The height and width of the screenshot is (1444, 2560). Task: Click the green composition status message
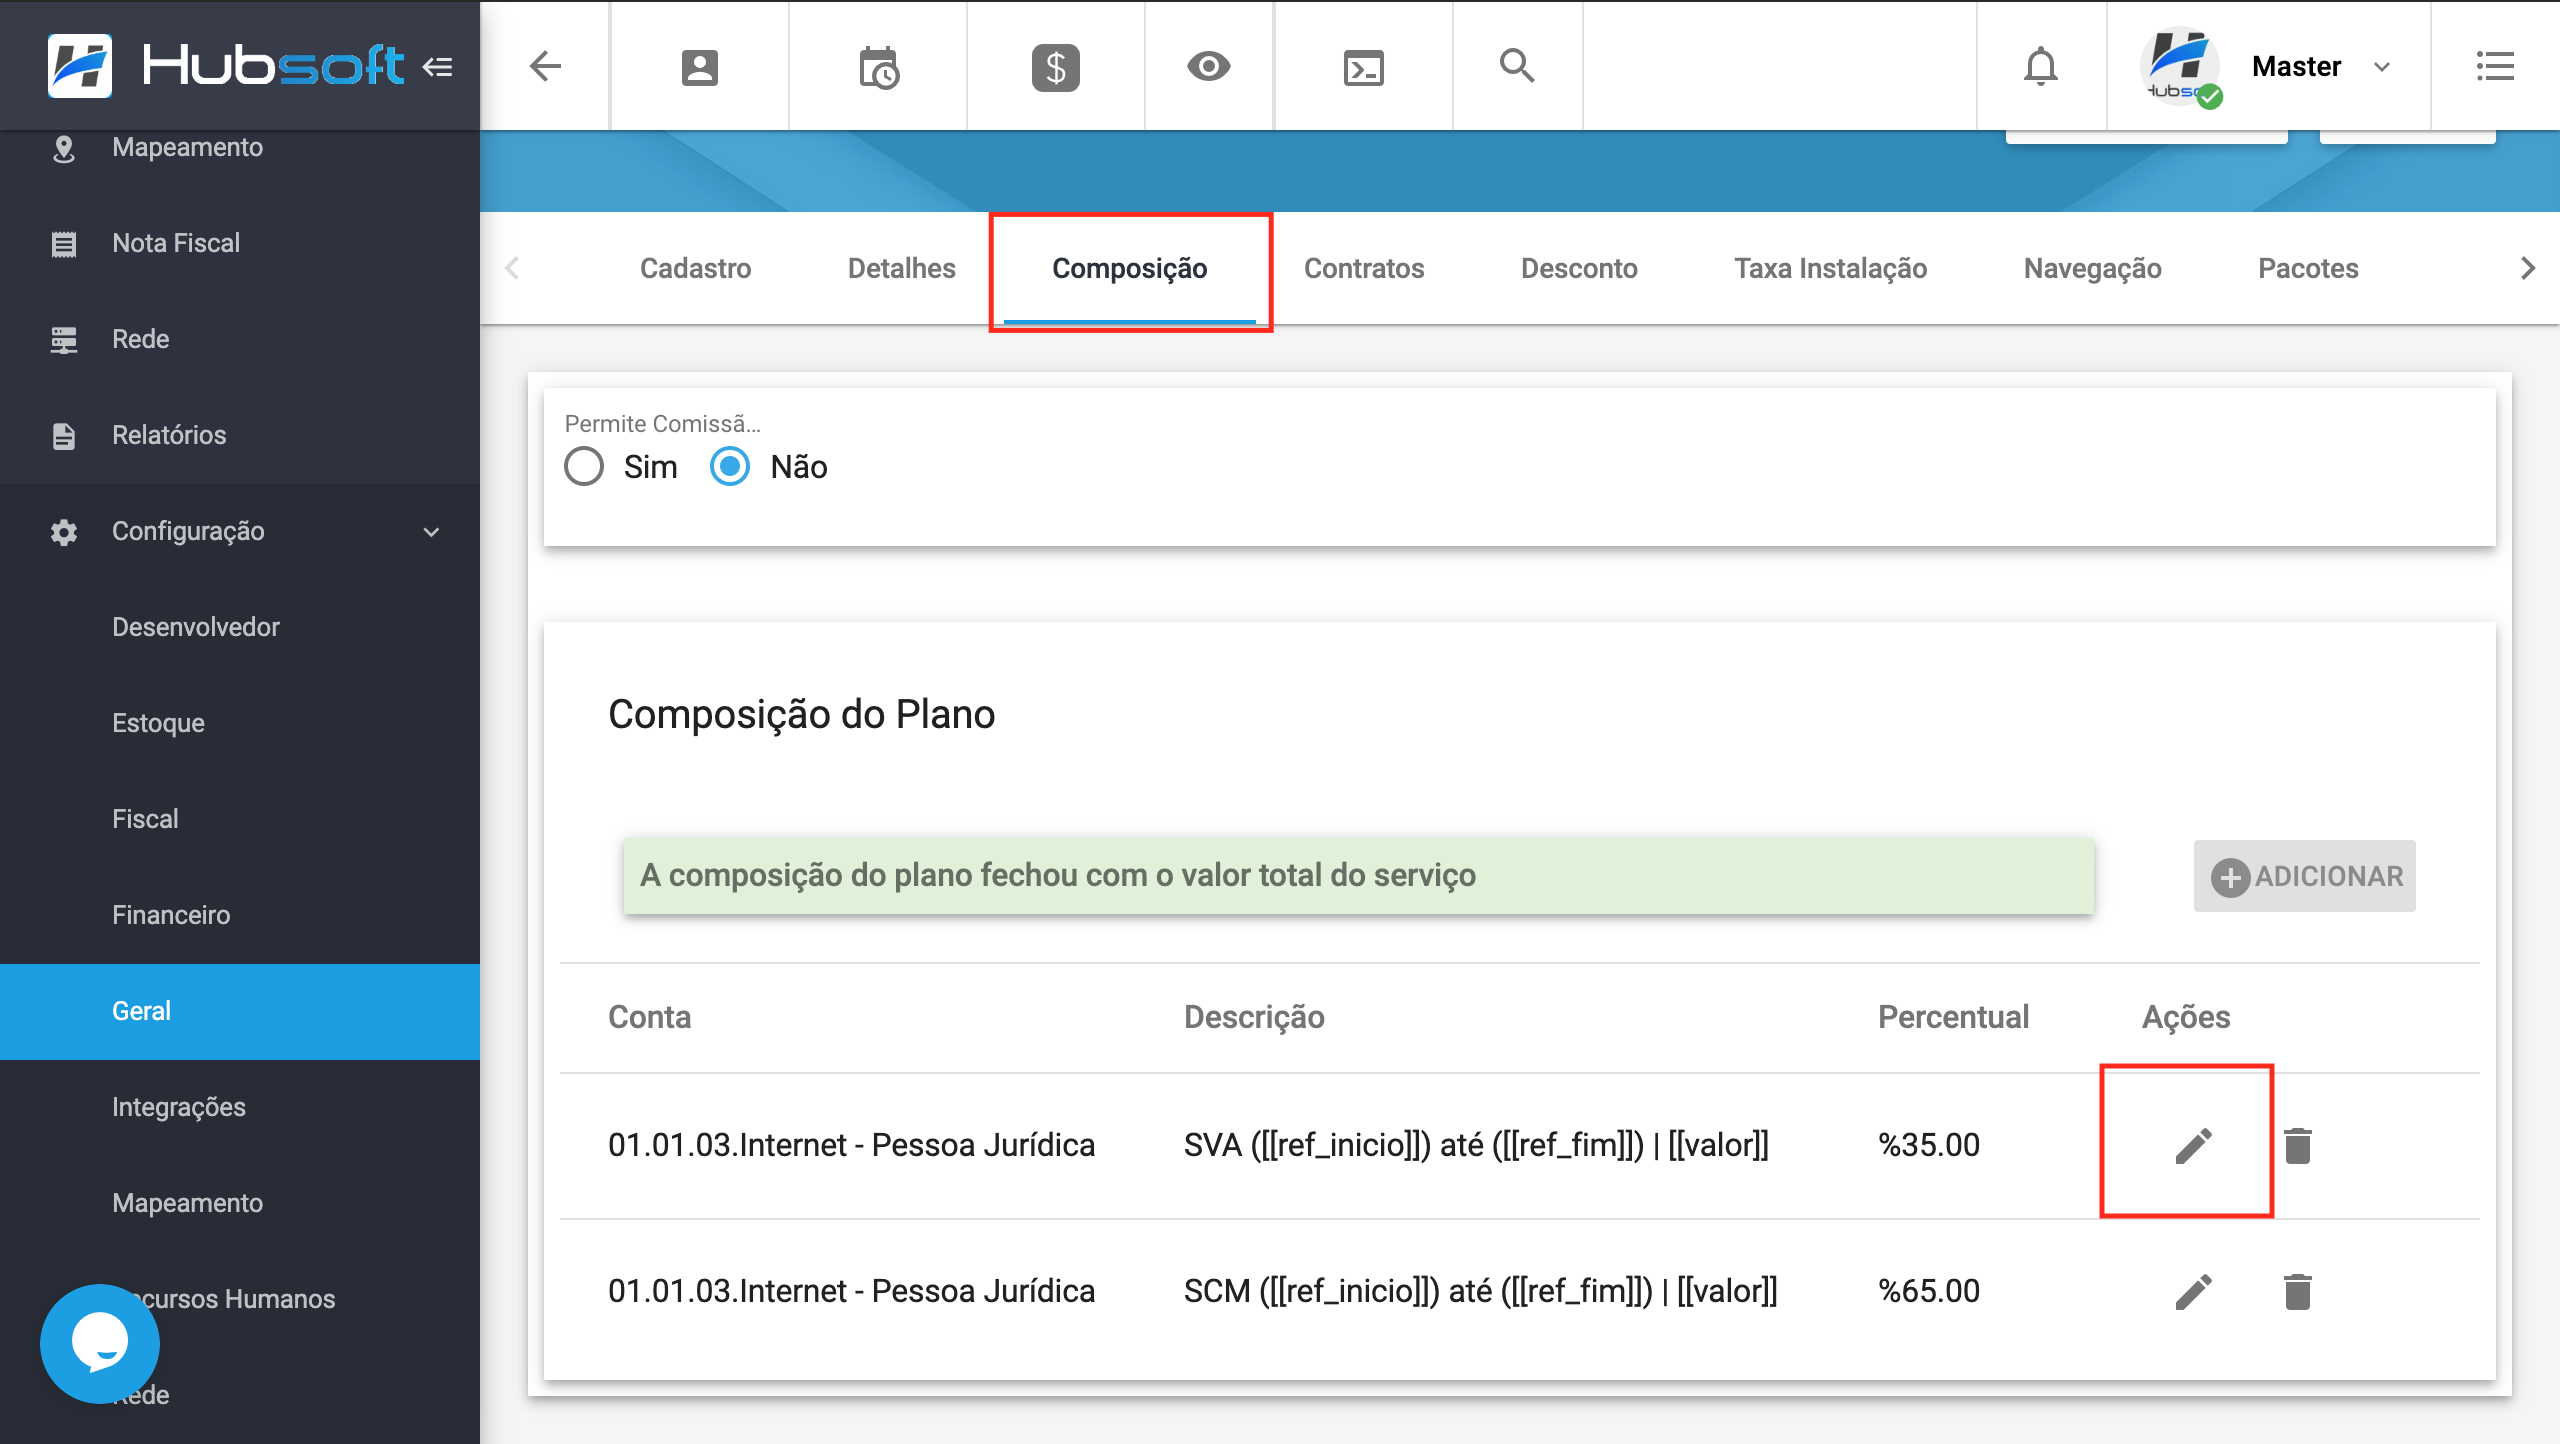pos(1358,876)
